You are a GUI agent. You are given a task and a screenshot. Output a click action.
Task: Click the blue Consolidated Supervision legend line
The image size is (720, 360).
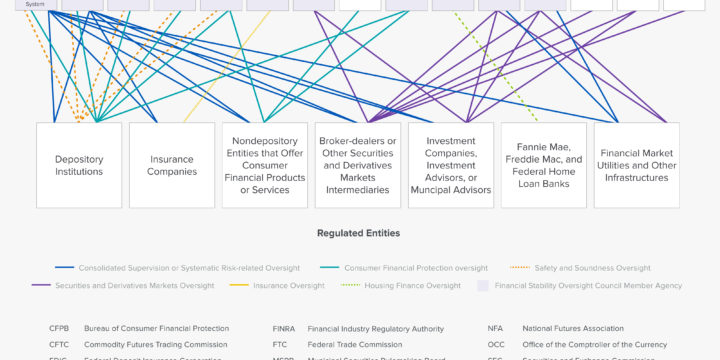[64, 267]
